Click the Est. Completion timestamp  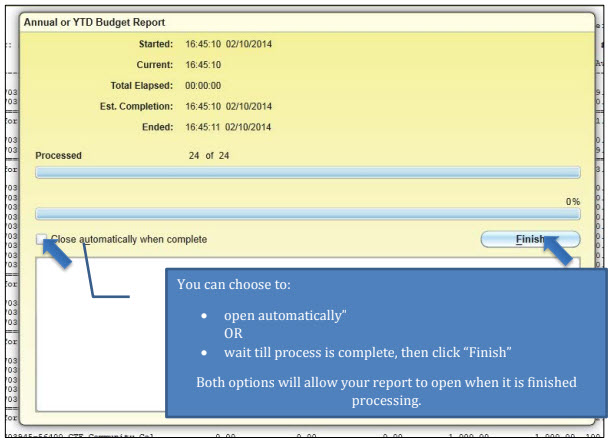pos(229,105)
